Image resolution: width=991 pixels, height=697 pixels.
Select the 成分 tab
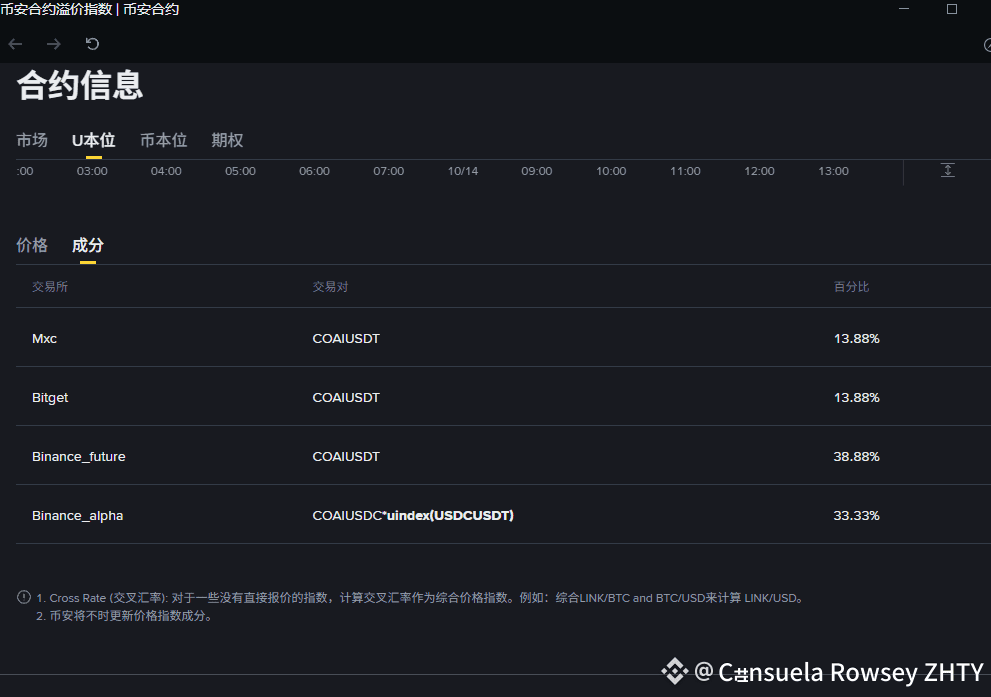88,245
